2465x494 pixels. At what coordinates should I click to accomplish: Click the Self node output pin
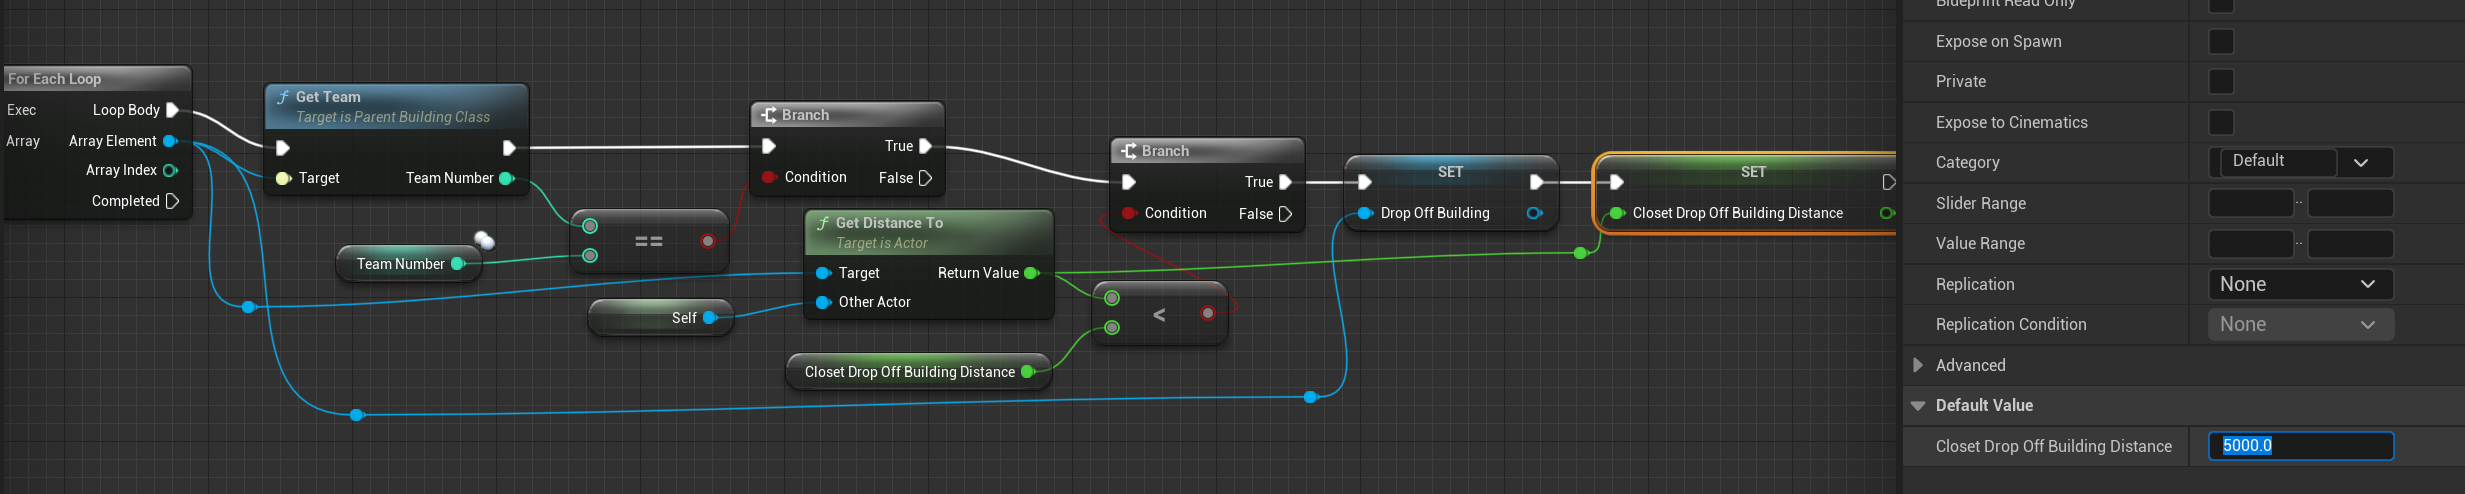coord(710,318)
